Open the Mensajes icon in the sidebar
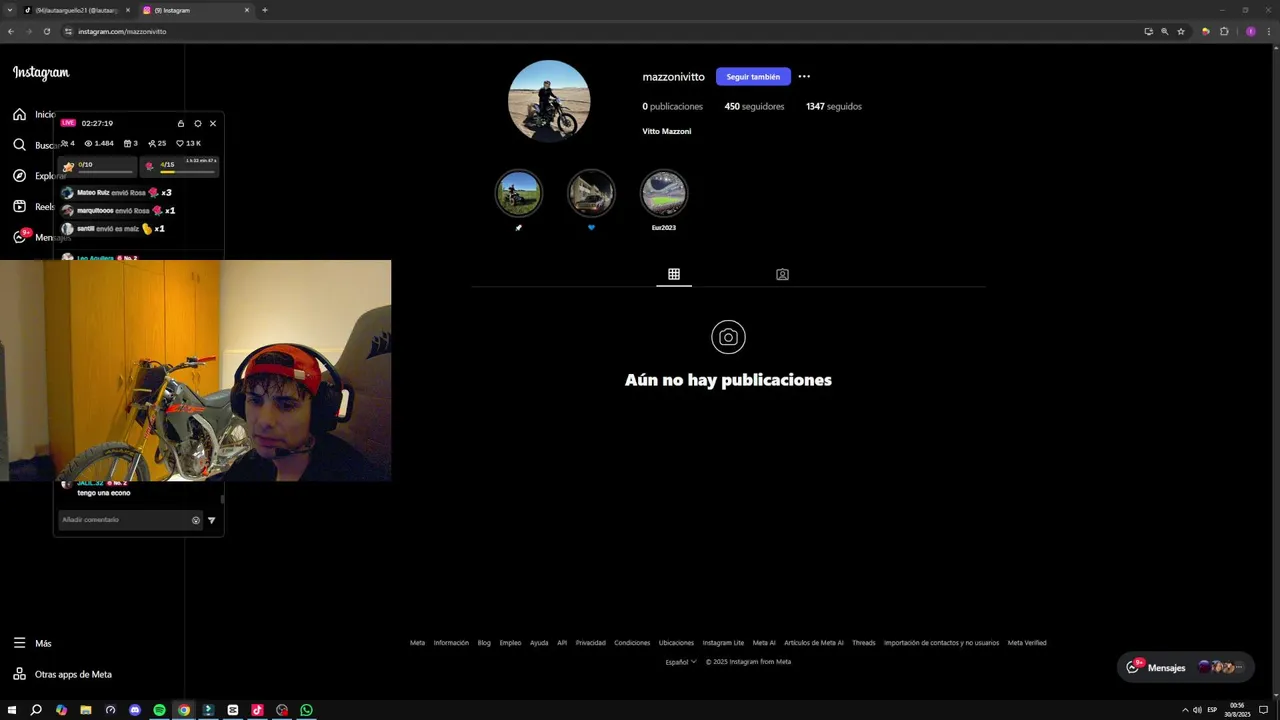 click(19, 237)
